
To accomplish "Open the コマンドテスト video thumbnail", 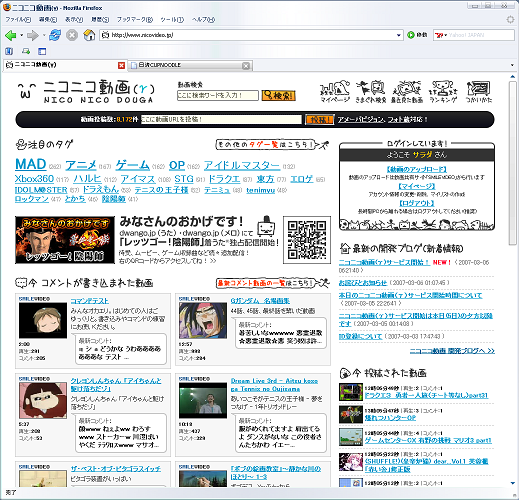I will click(x=43, y=320).
